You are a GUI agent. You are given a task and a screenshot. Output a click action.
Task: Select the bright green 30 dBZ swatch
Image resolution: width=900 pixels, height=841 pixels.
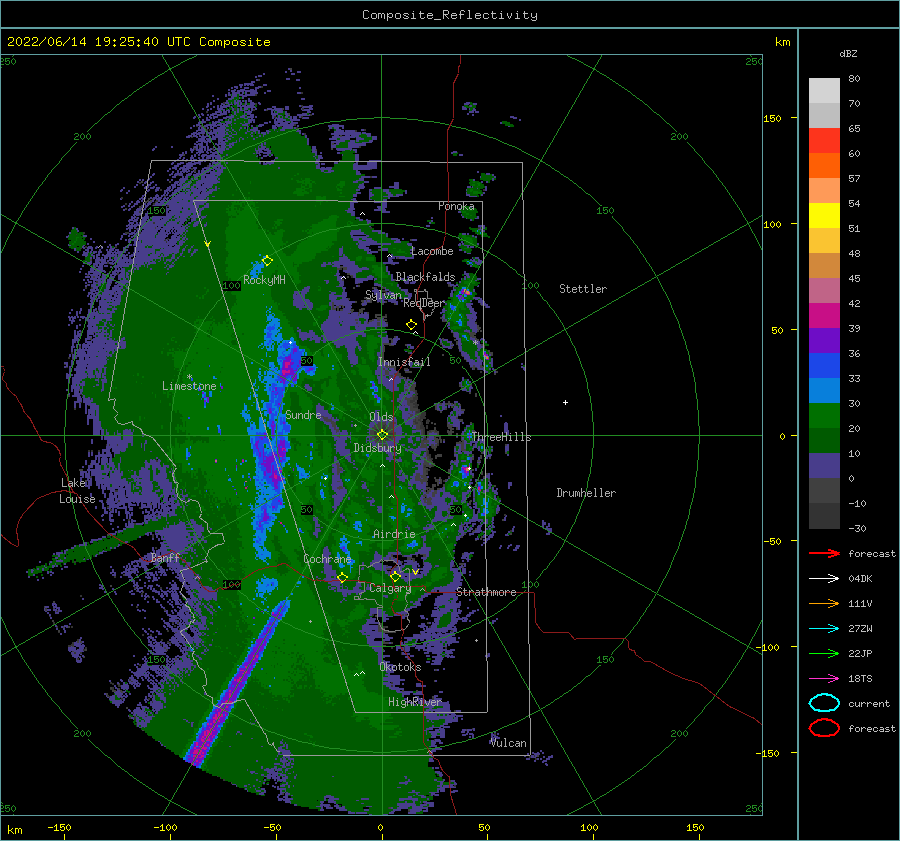[824, 416]
